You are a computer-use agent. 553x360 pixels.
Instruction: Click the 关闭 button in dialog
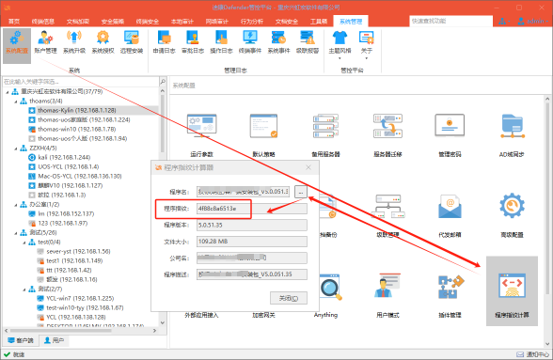tap(288, 298)
